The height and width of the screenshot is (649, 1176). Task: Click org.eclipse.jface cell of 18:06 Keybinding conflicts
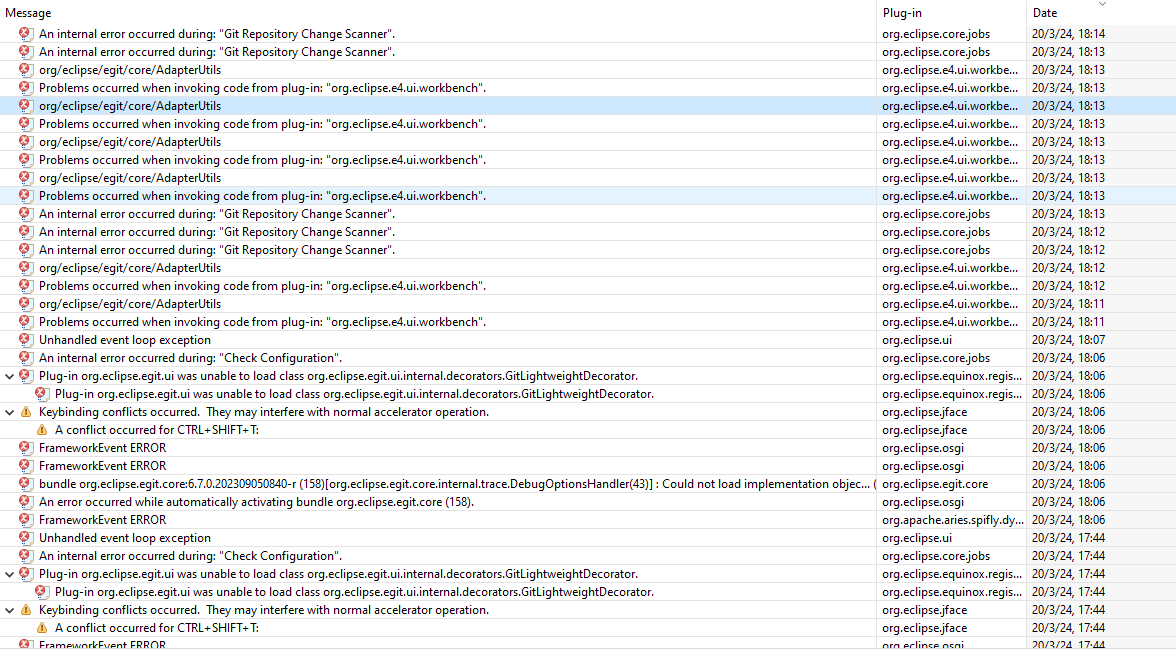tap(925, 412)
